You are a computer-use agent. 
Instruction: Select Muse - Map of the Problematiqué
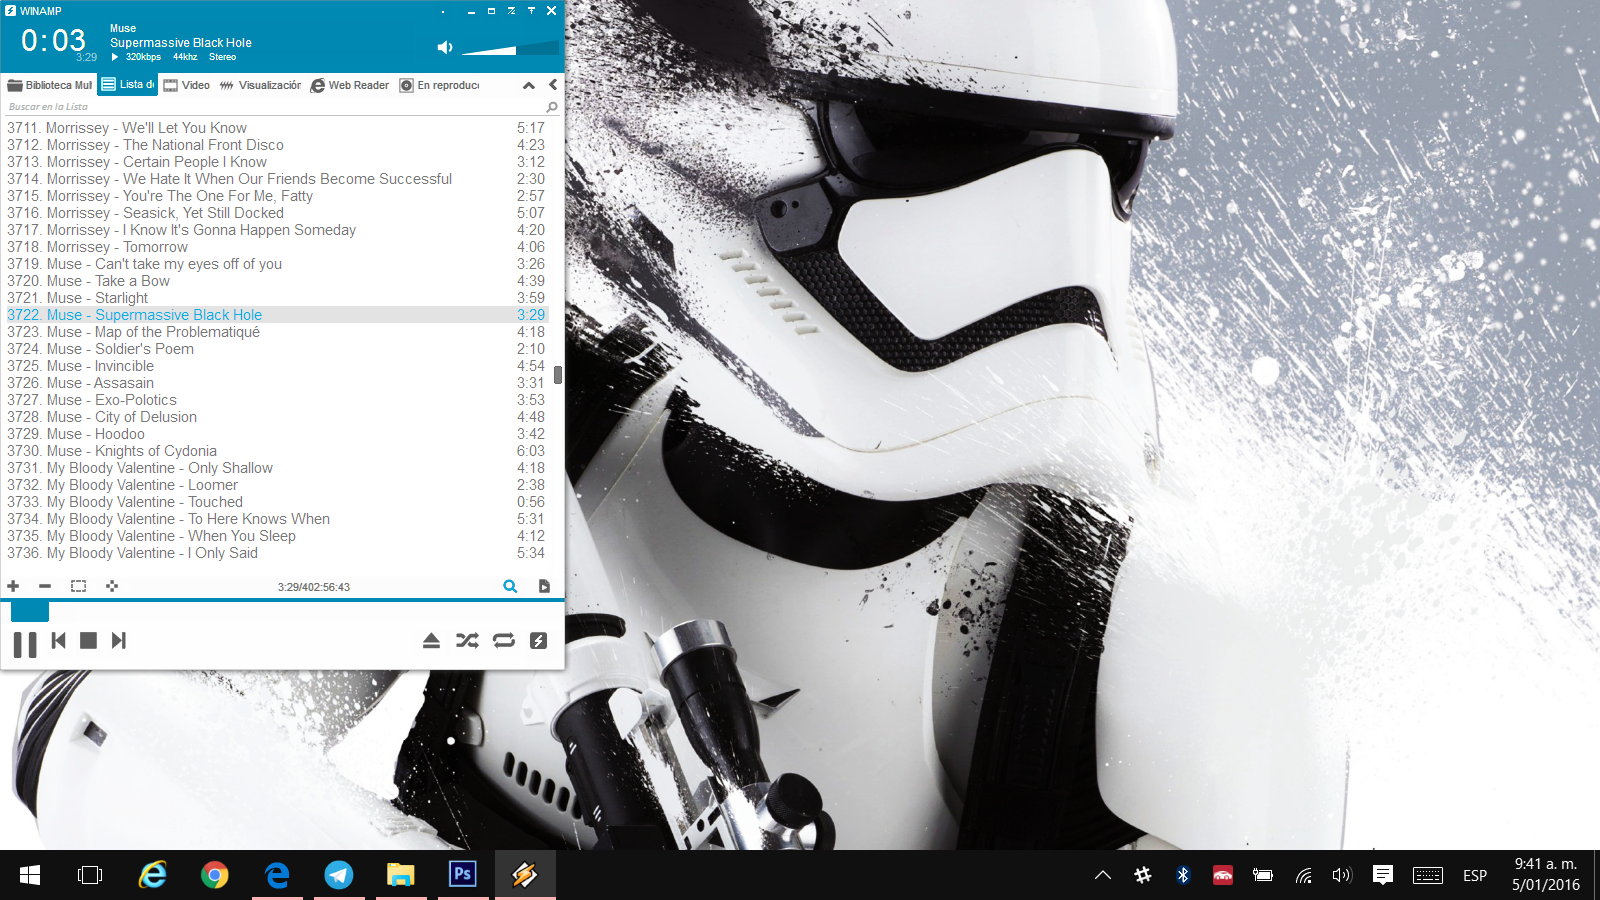[276, 332]
